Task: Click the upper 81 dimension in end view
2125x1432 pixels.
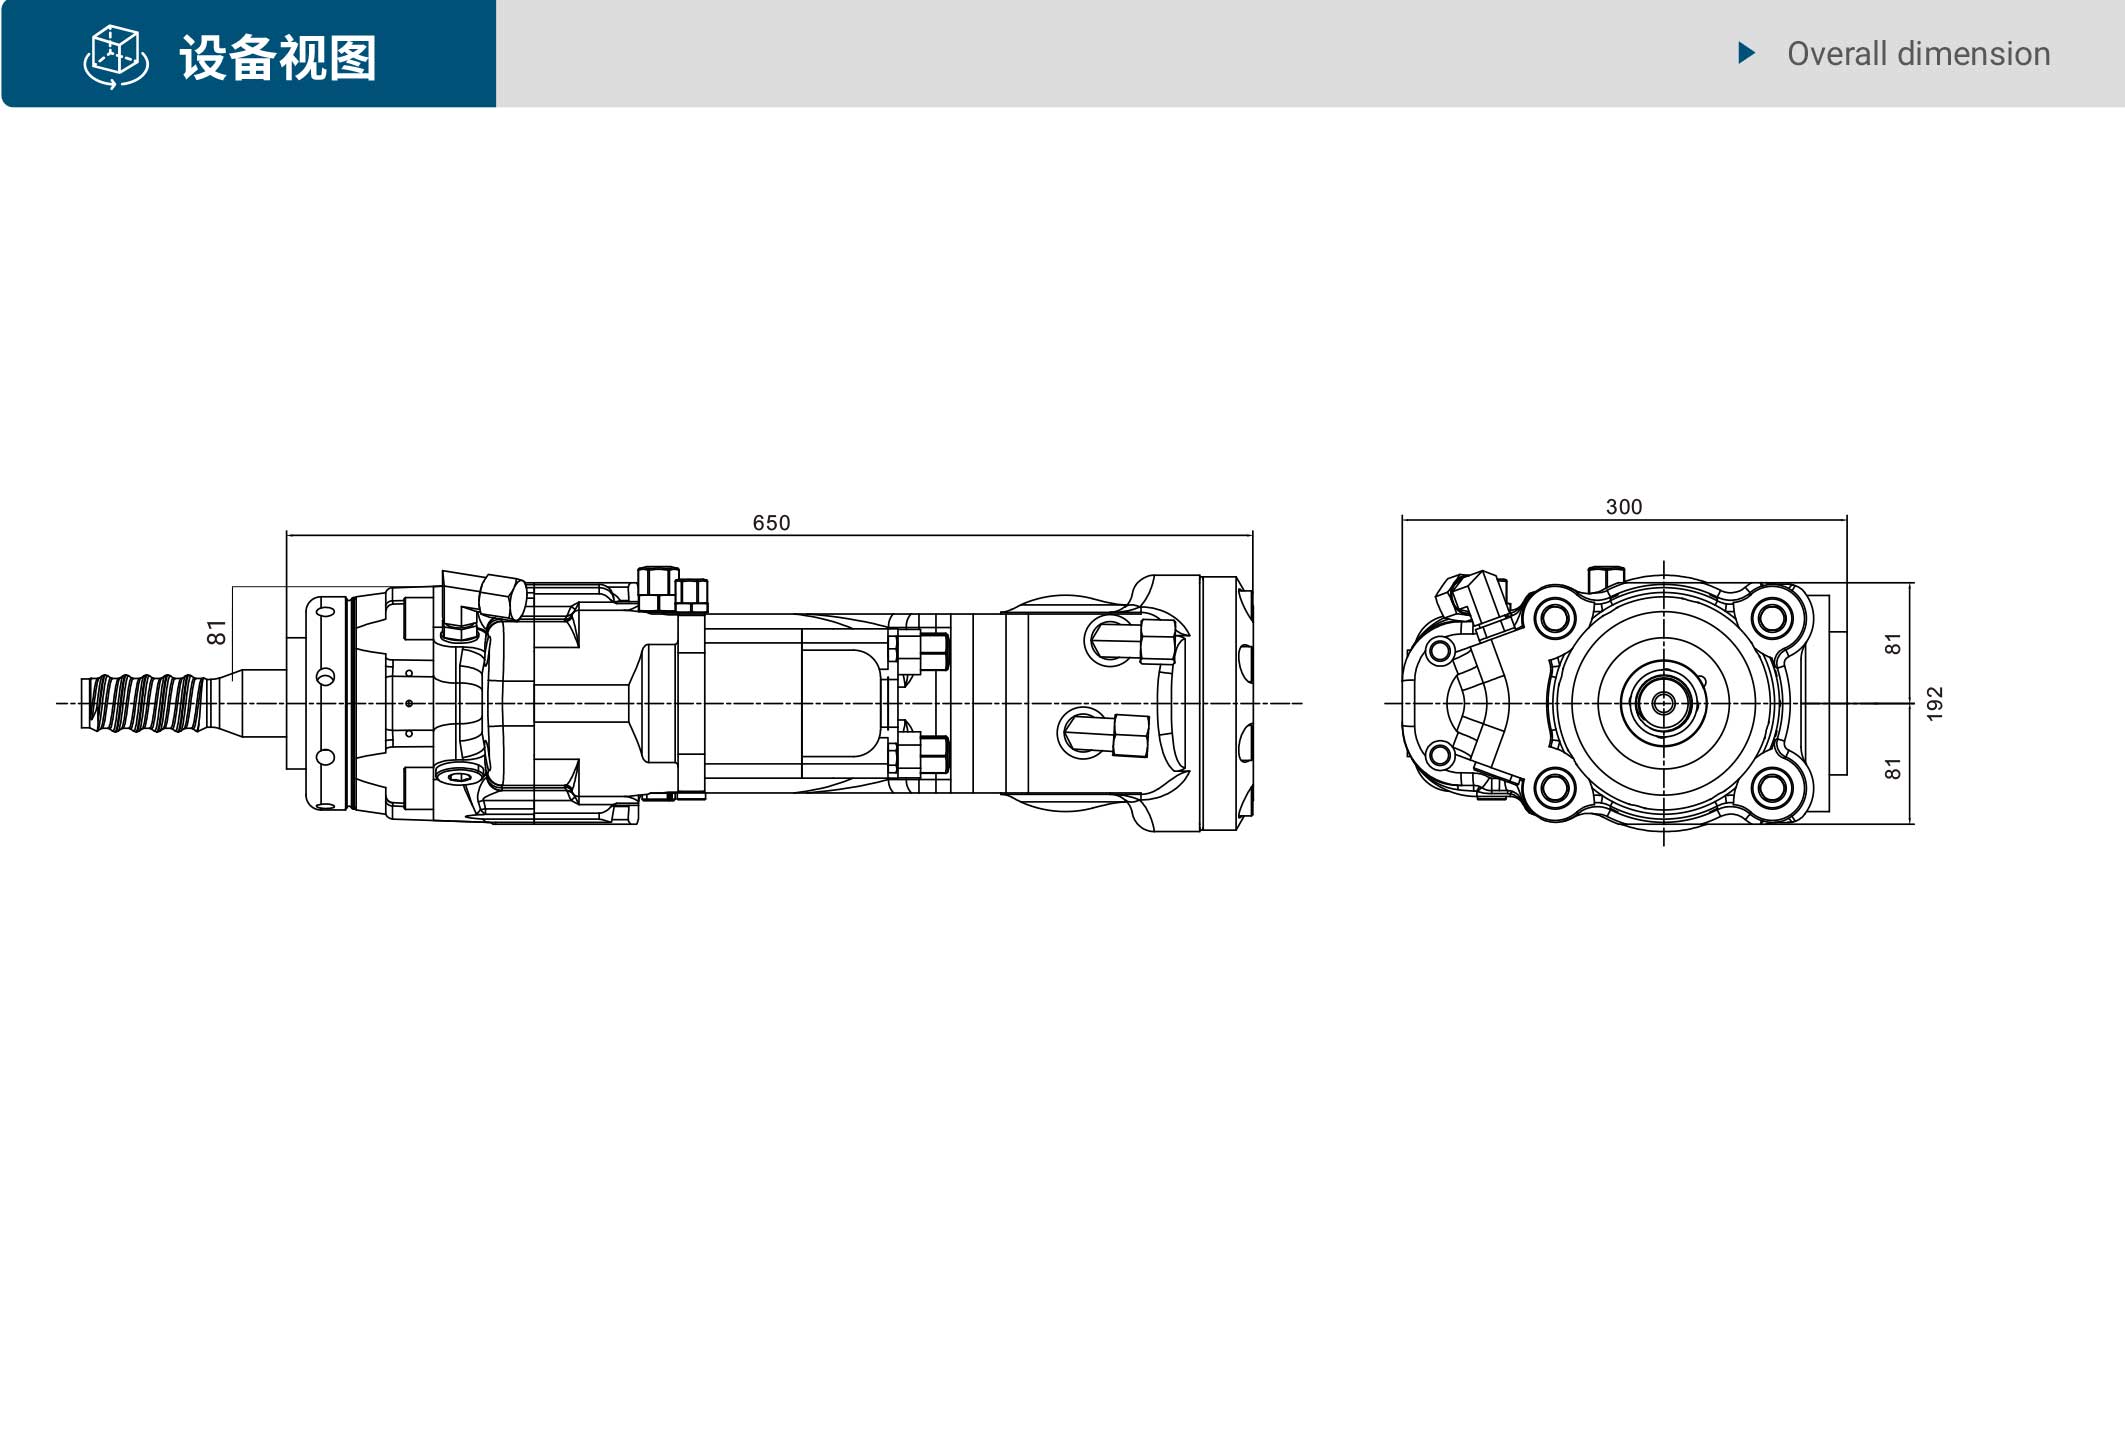Action: point(1892,644)
